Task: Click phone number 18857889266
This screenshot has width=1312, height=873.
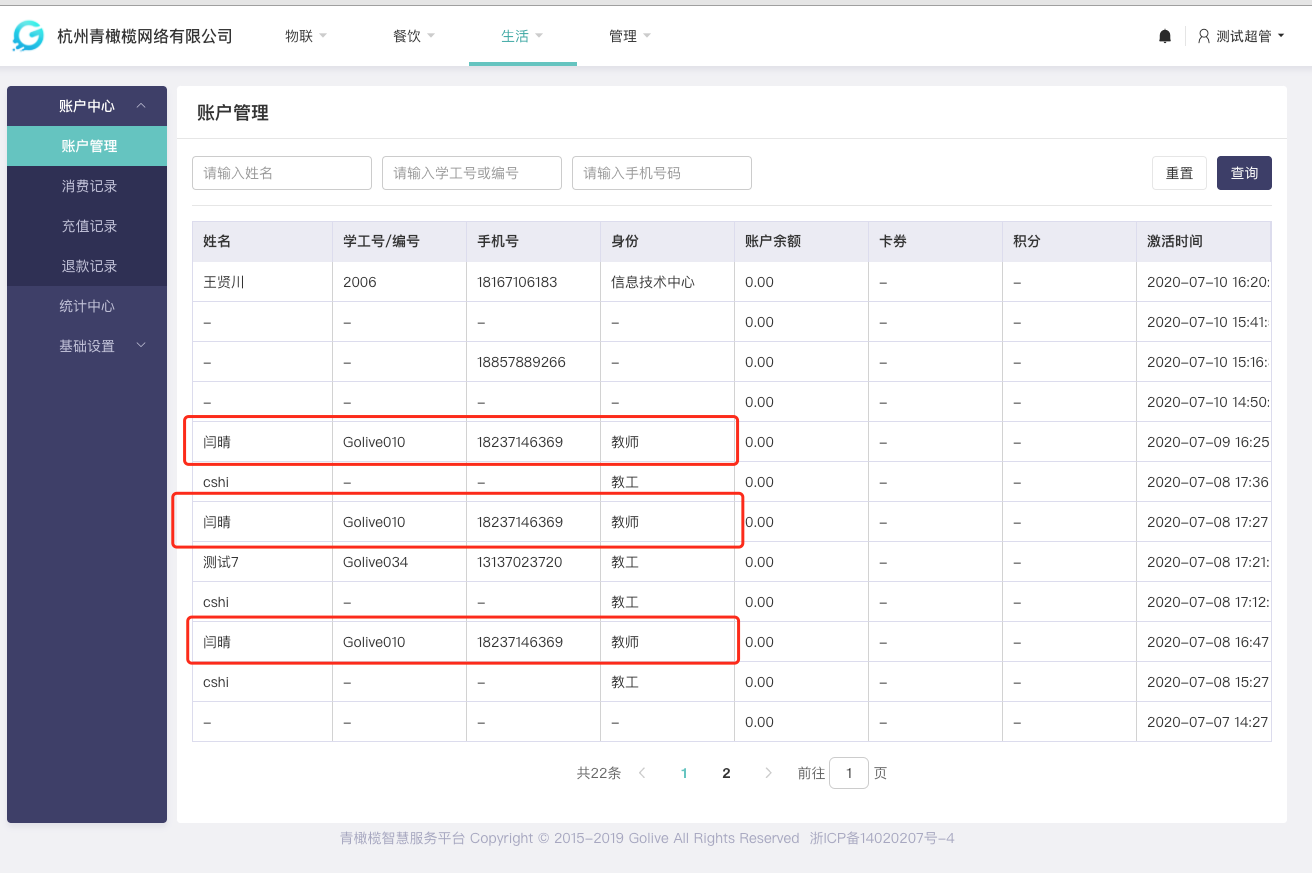Action: [x=521, y=362]
